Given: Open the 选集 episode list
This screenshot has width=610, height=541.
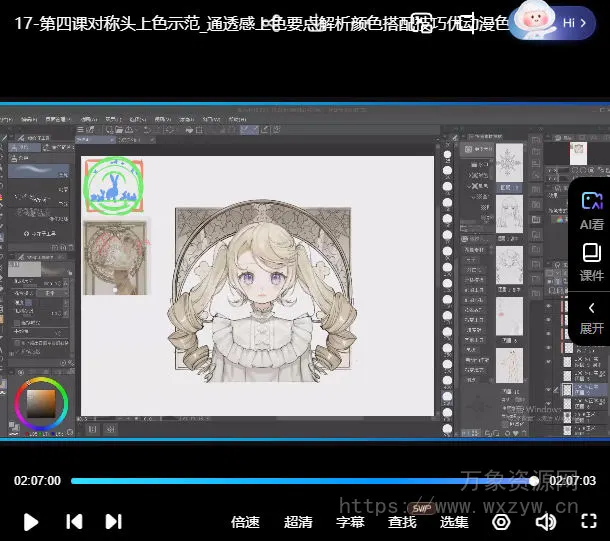Looking at the screenshot, I should tap(454, 522).
